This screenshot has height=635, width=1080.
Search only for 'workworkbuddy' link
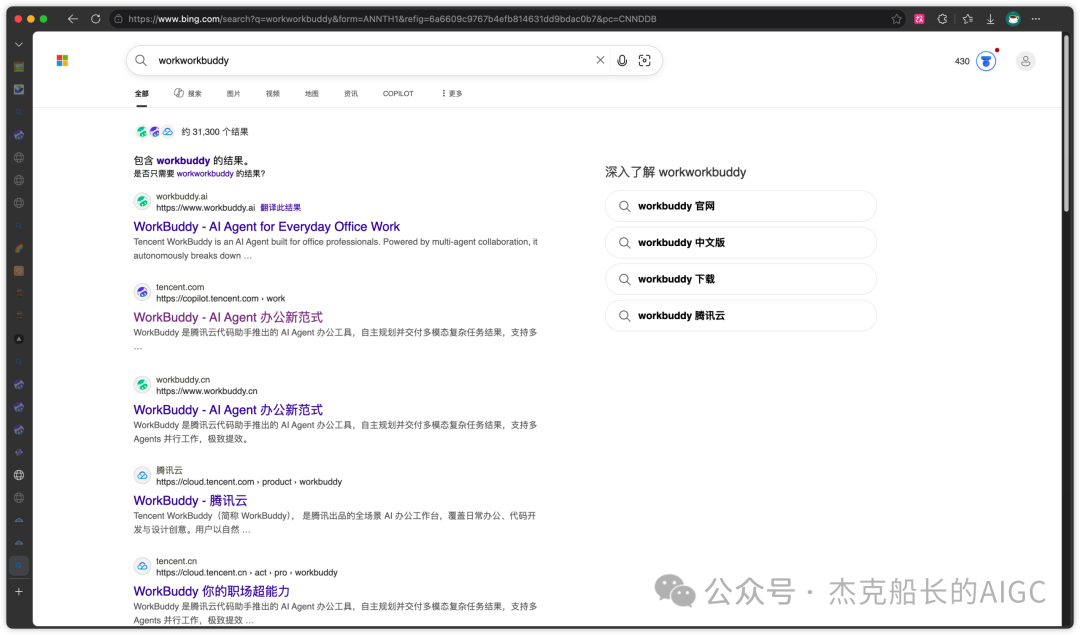coord(205,174)
